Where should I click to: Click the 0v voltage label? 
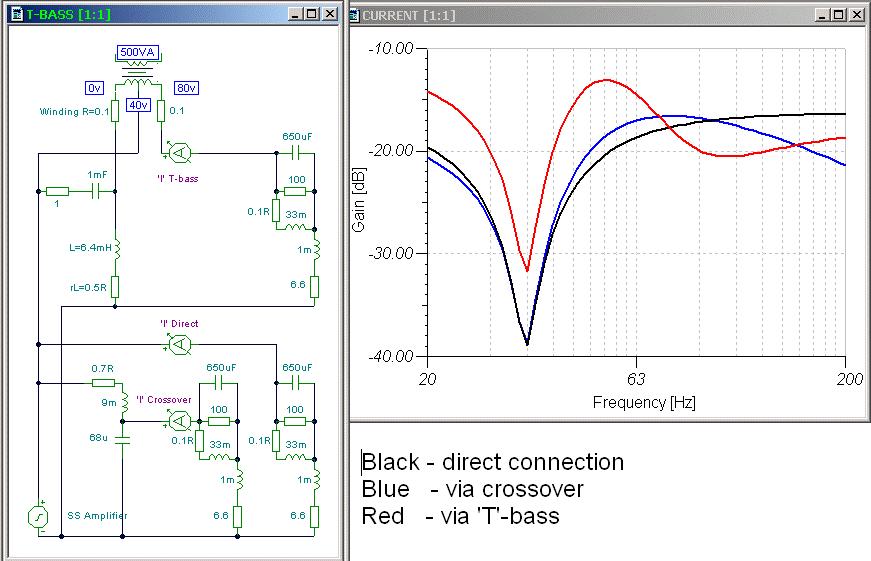94,88
